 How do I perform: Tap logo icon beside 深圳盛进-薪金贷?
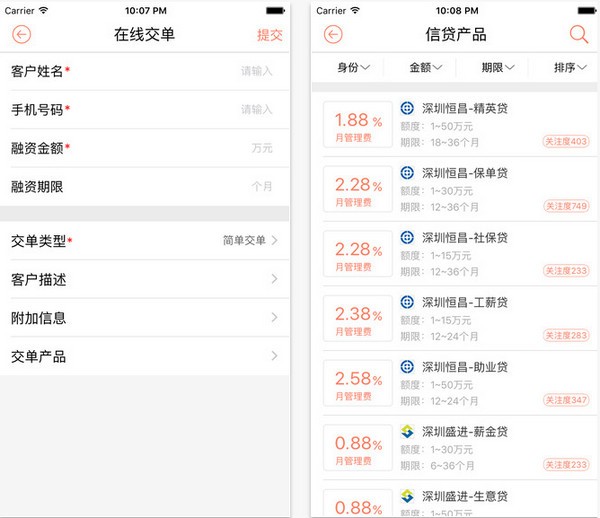point(407,432)
